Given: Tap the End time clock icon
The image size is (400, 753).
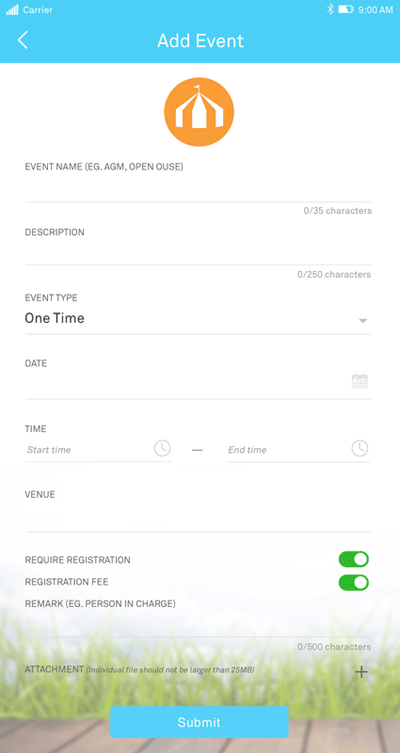Looking at the screenshot, I should [360, 448].
